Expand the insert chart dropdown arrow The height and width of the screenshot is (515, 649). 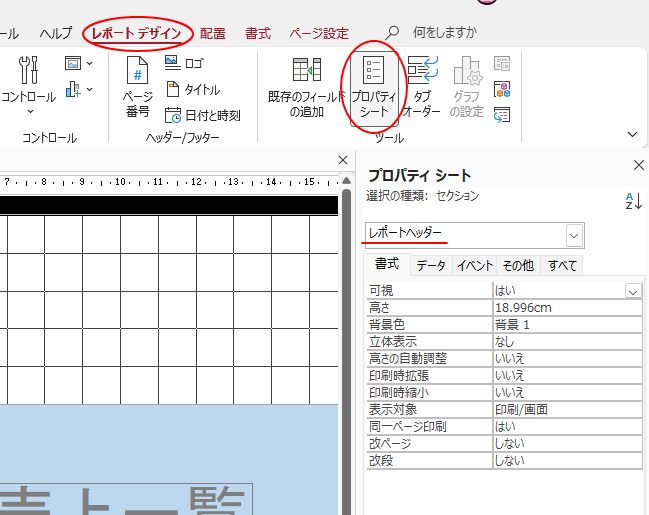tap(89, 89)
